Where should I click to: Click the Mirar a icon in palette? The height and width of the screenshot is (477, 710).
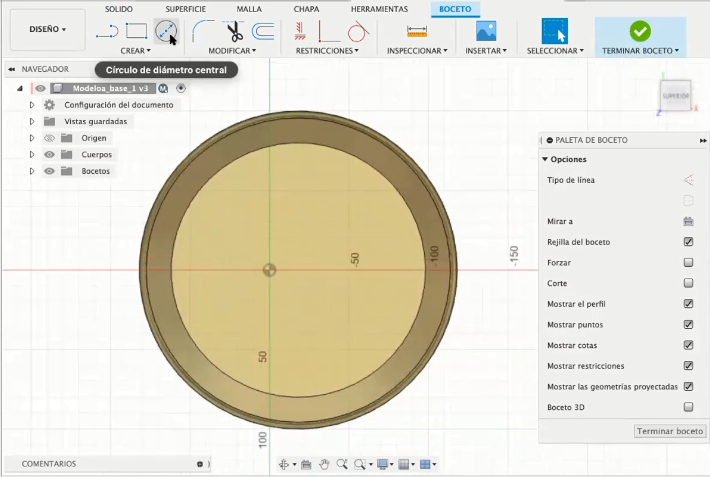[x=688, y=221]
